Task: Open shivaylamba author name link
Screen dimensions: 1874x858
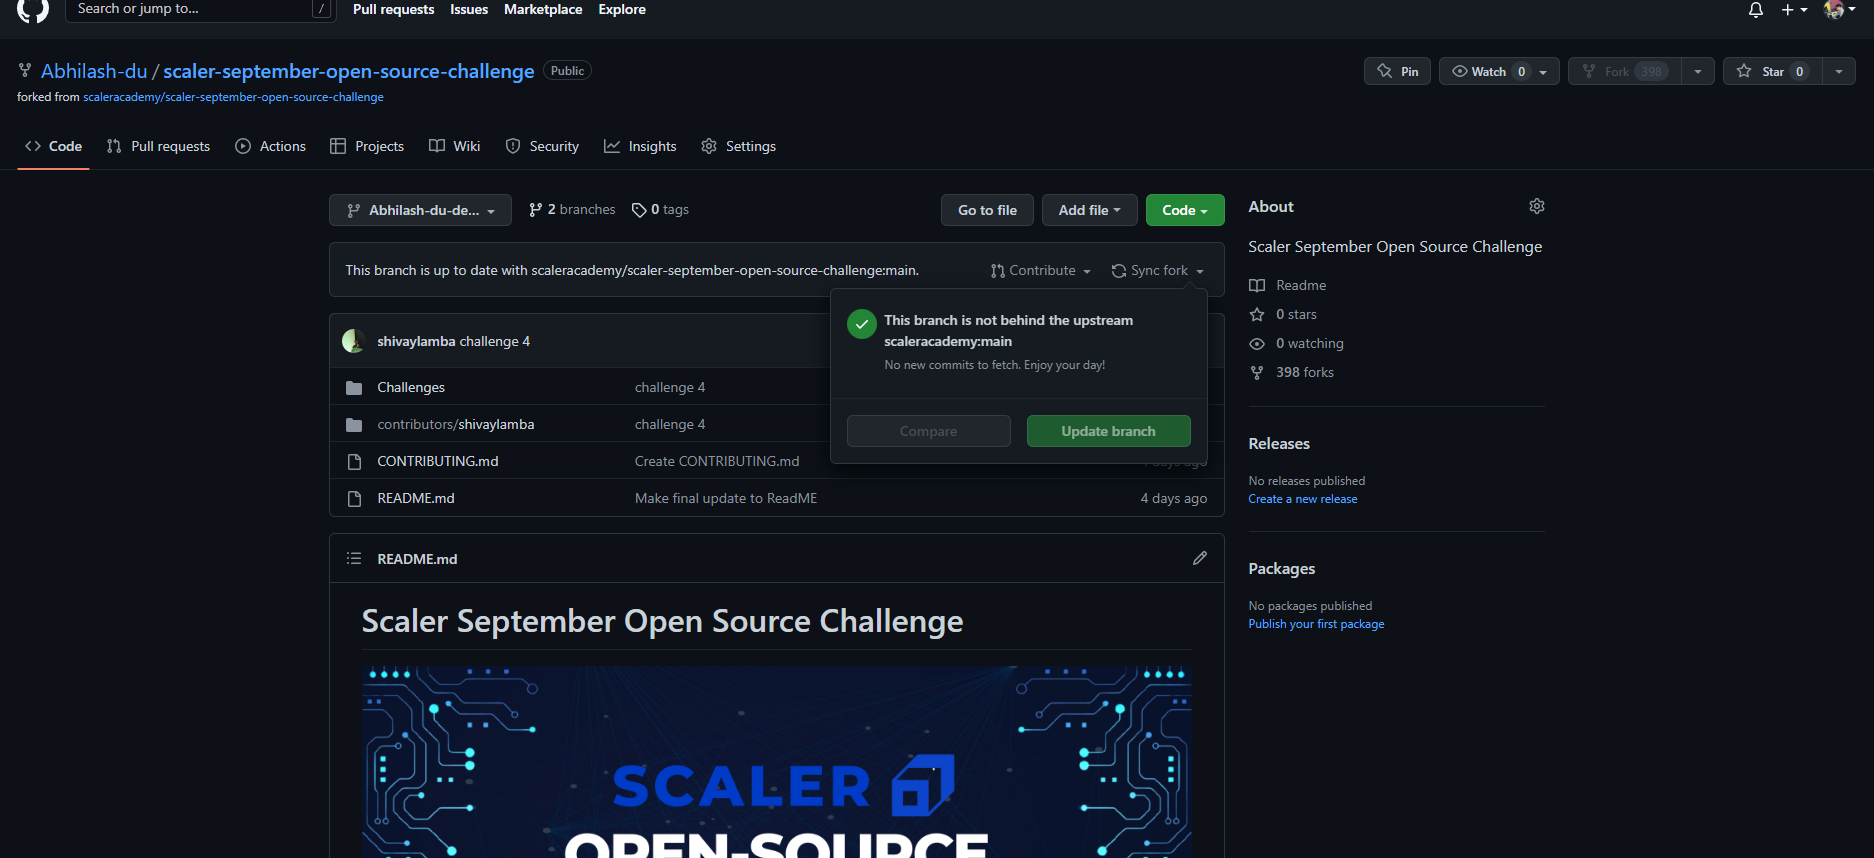Action: coord(416,341)
